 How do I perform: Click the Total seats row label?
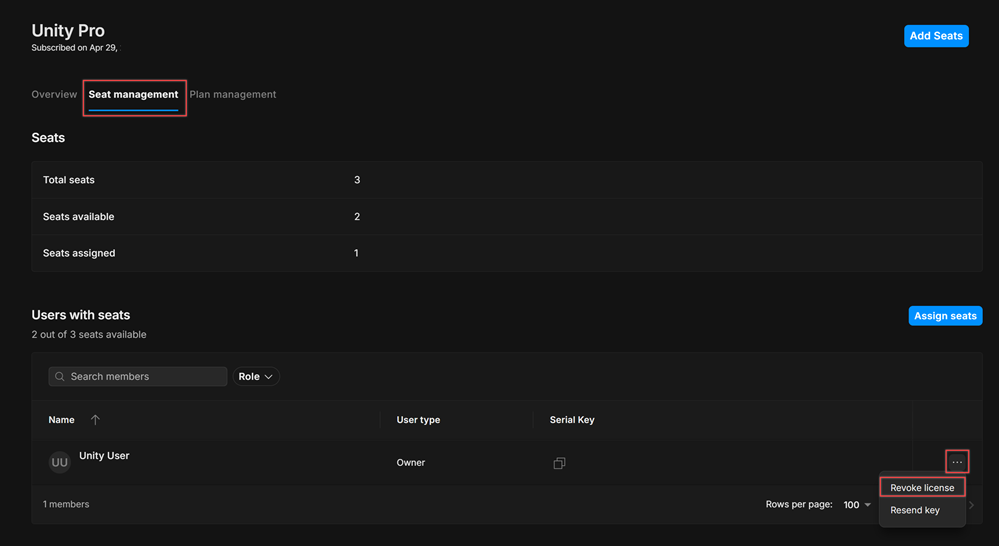[x=69, y=180]
